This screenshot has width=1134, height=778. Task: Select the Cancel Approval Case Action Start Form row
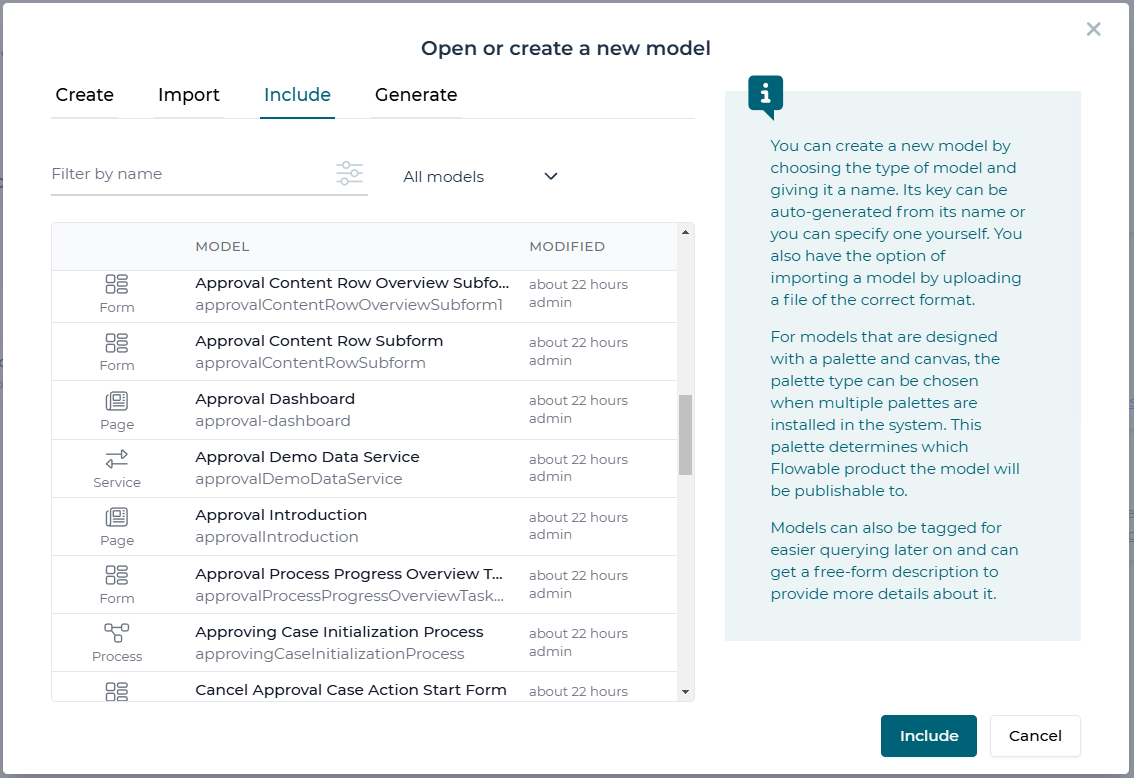coord(351,689)
